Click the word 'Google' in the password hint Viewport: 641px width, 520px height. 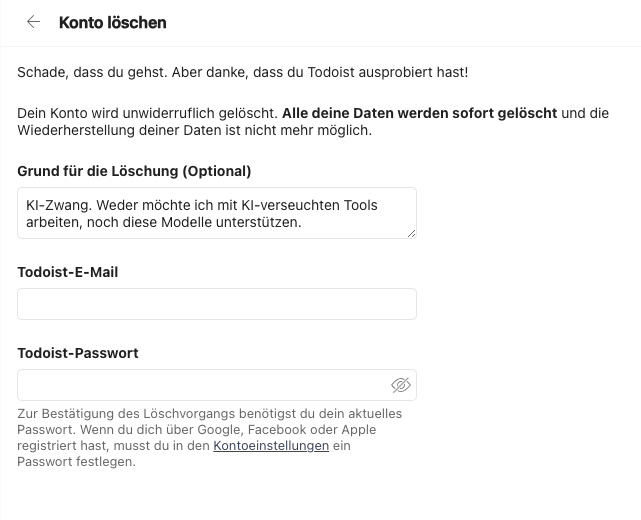[x=221, y=430]
